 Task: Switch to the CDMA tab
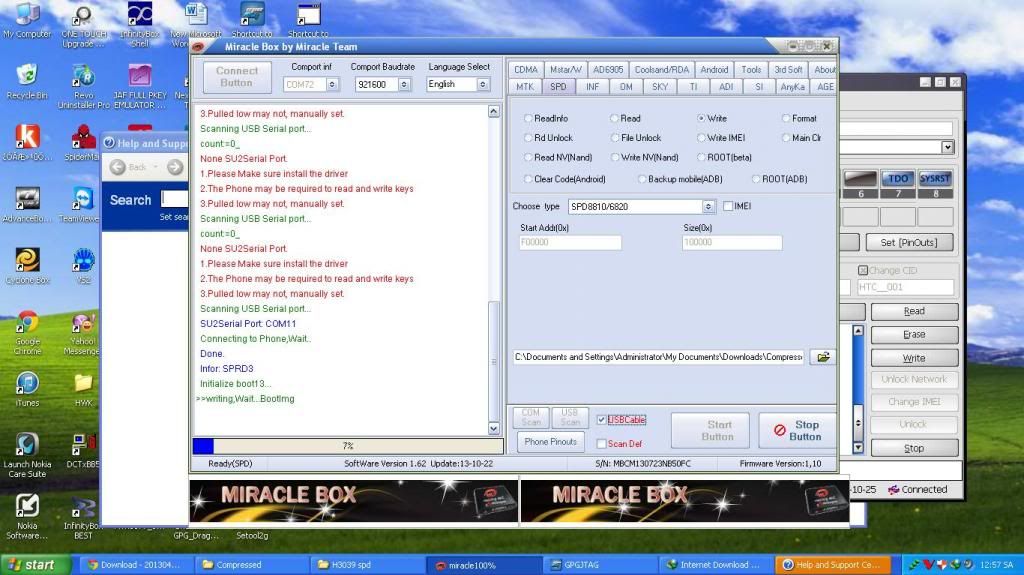pyautogui.click(x=526, y=69)
